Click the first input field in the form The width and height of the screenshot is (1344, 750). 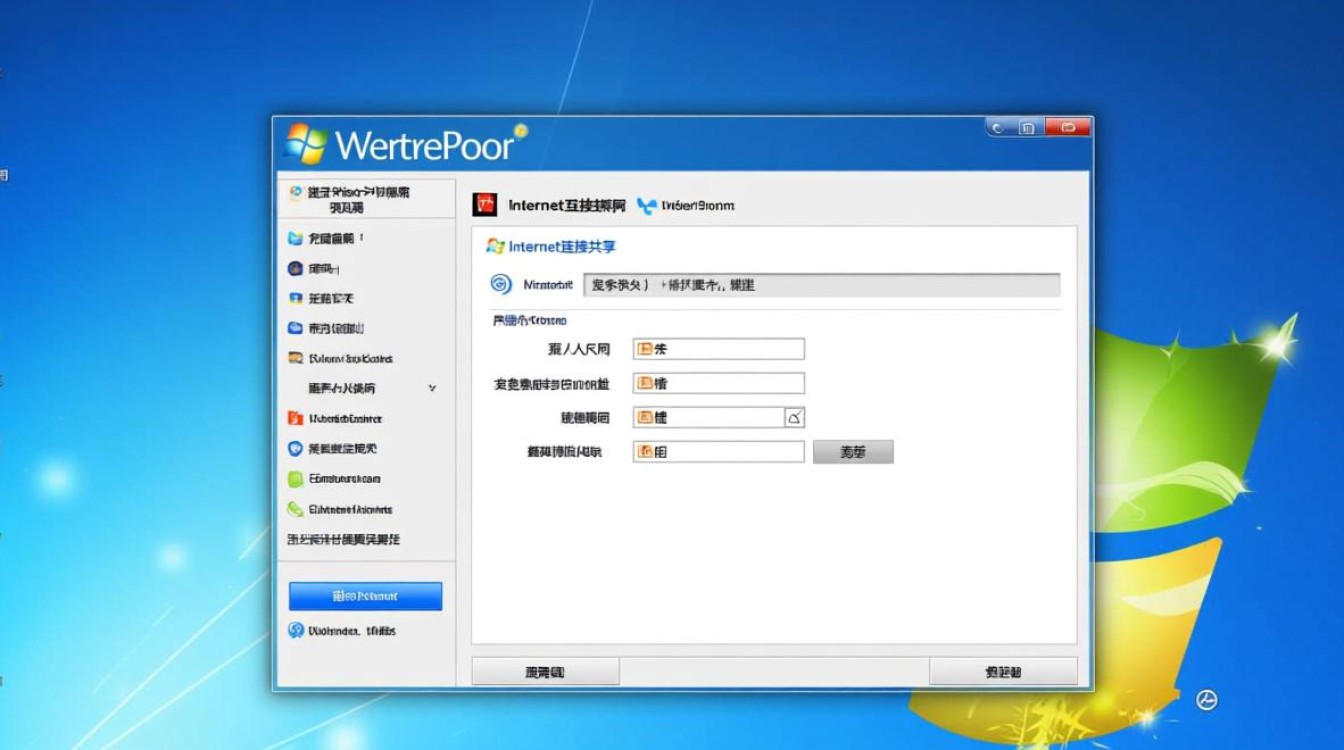click(x=718, y=349)
